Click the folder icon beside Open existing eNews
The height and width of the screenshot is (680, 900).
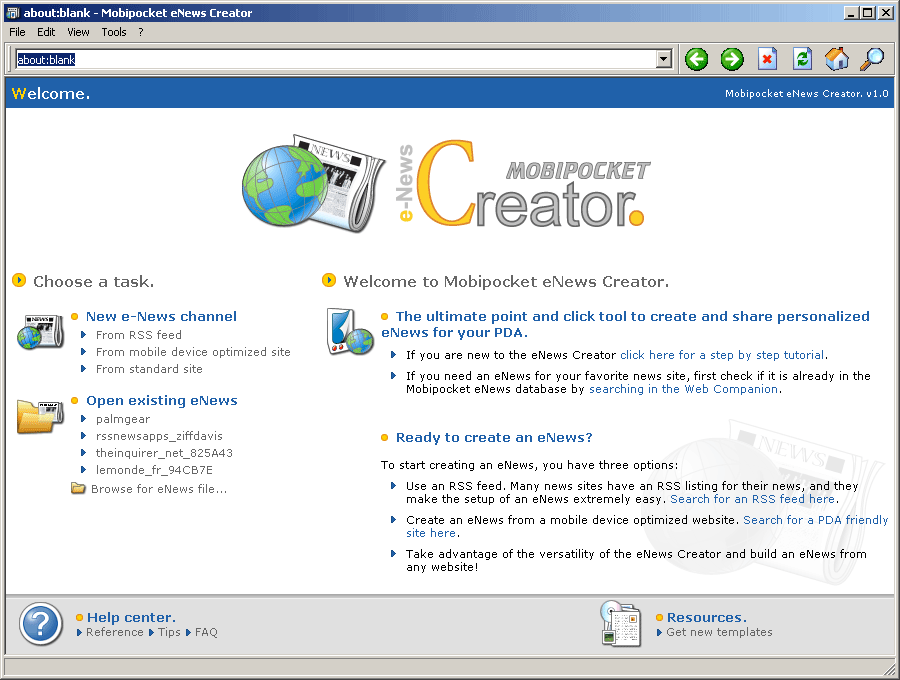40,417
